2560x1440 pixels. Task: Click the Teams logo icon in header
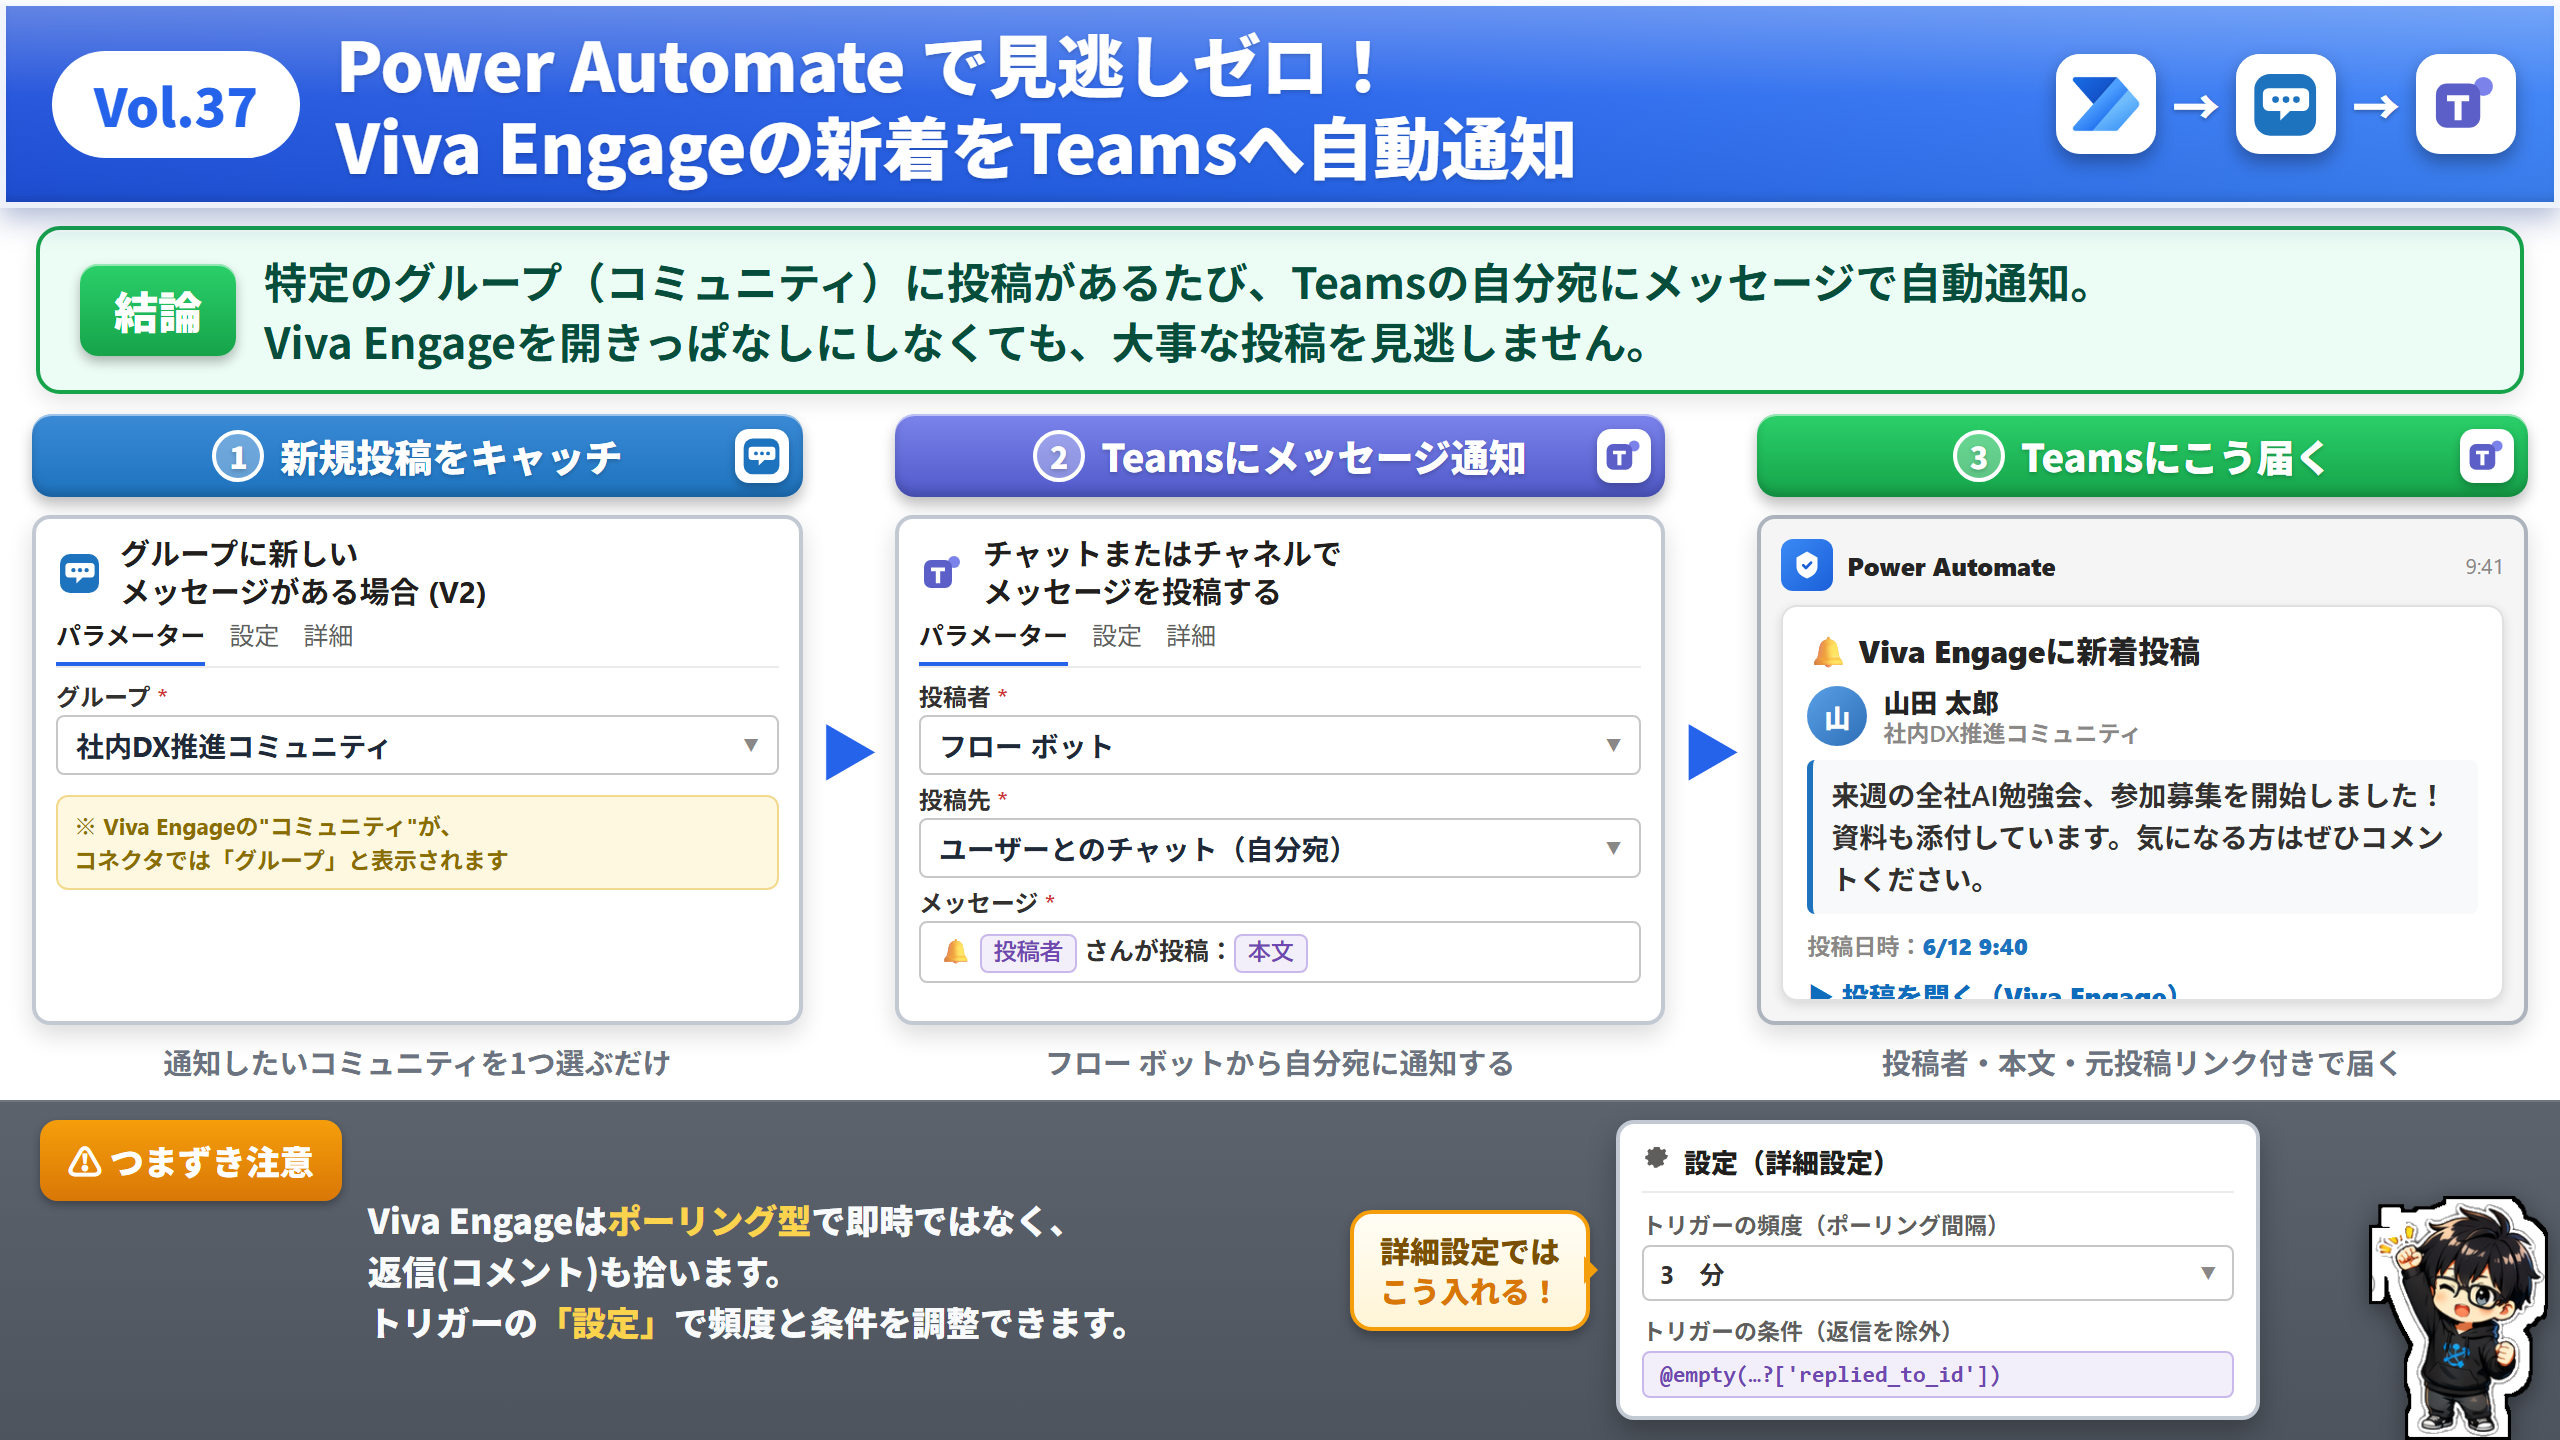pos(2465,104)
